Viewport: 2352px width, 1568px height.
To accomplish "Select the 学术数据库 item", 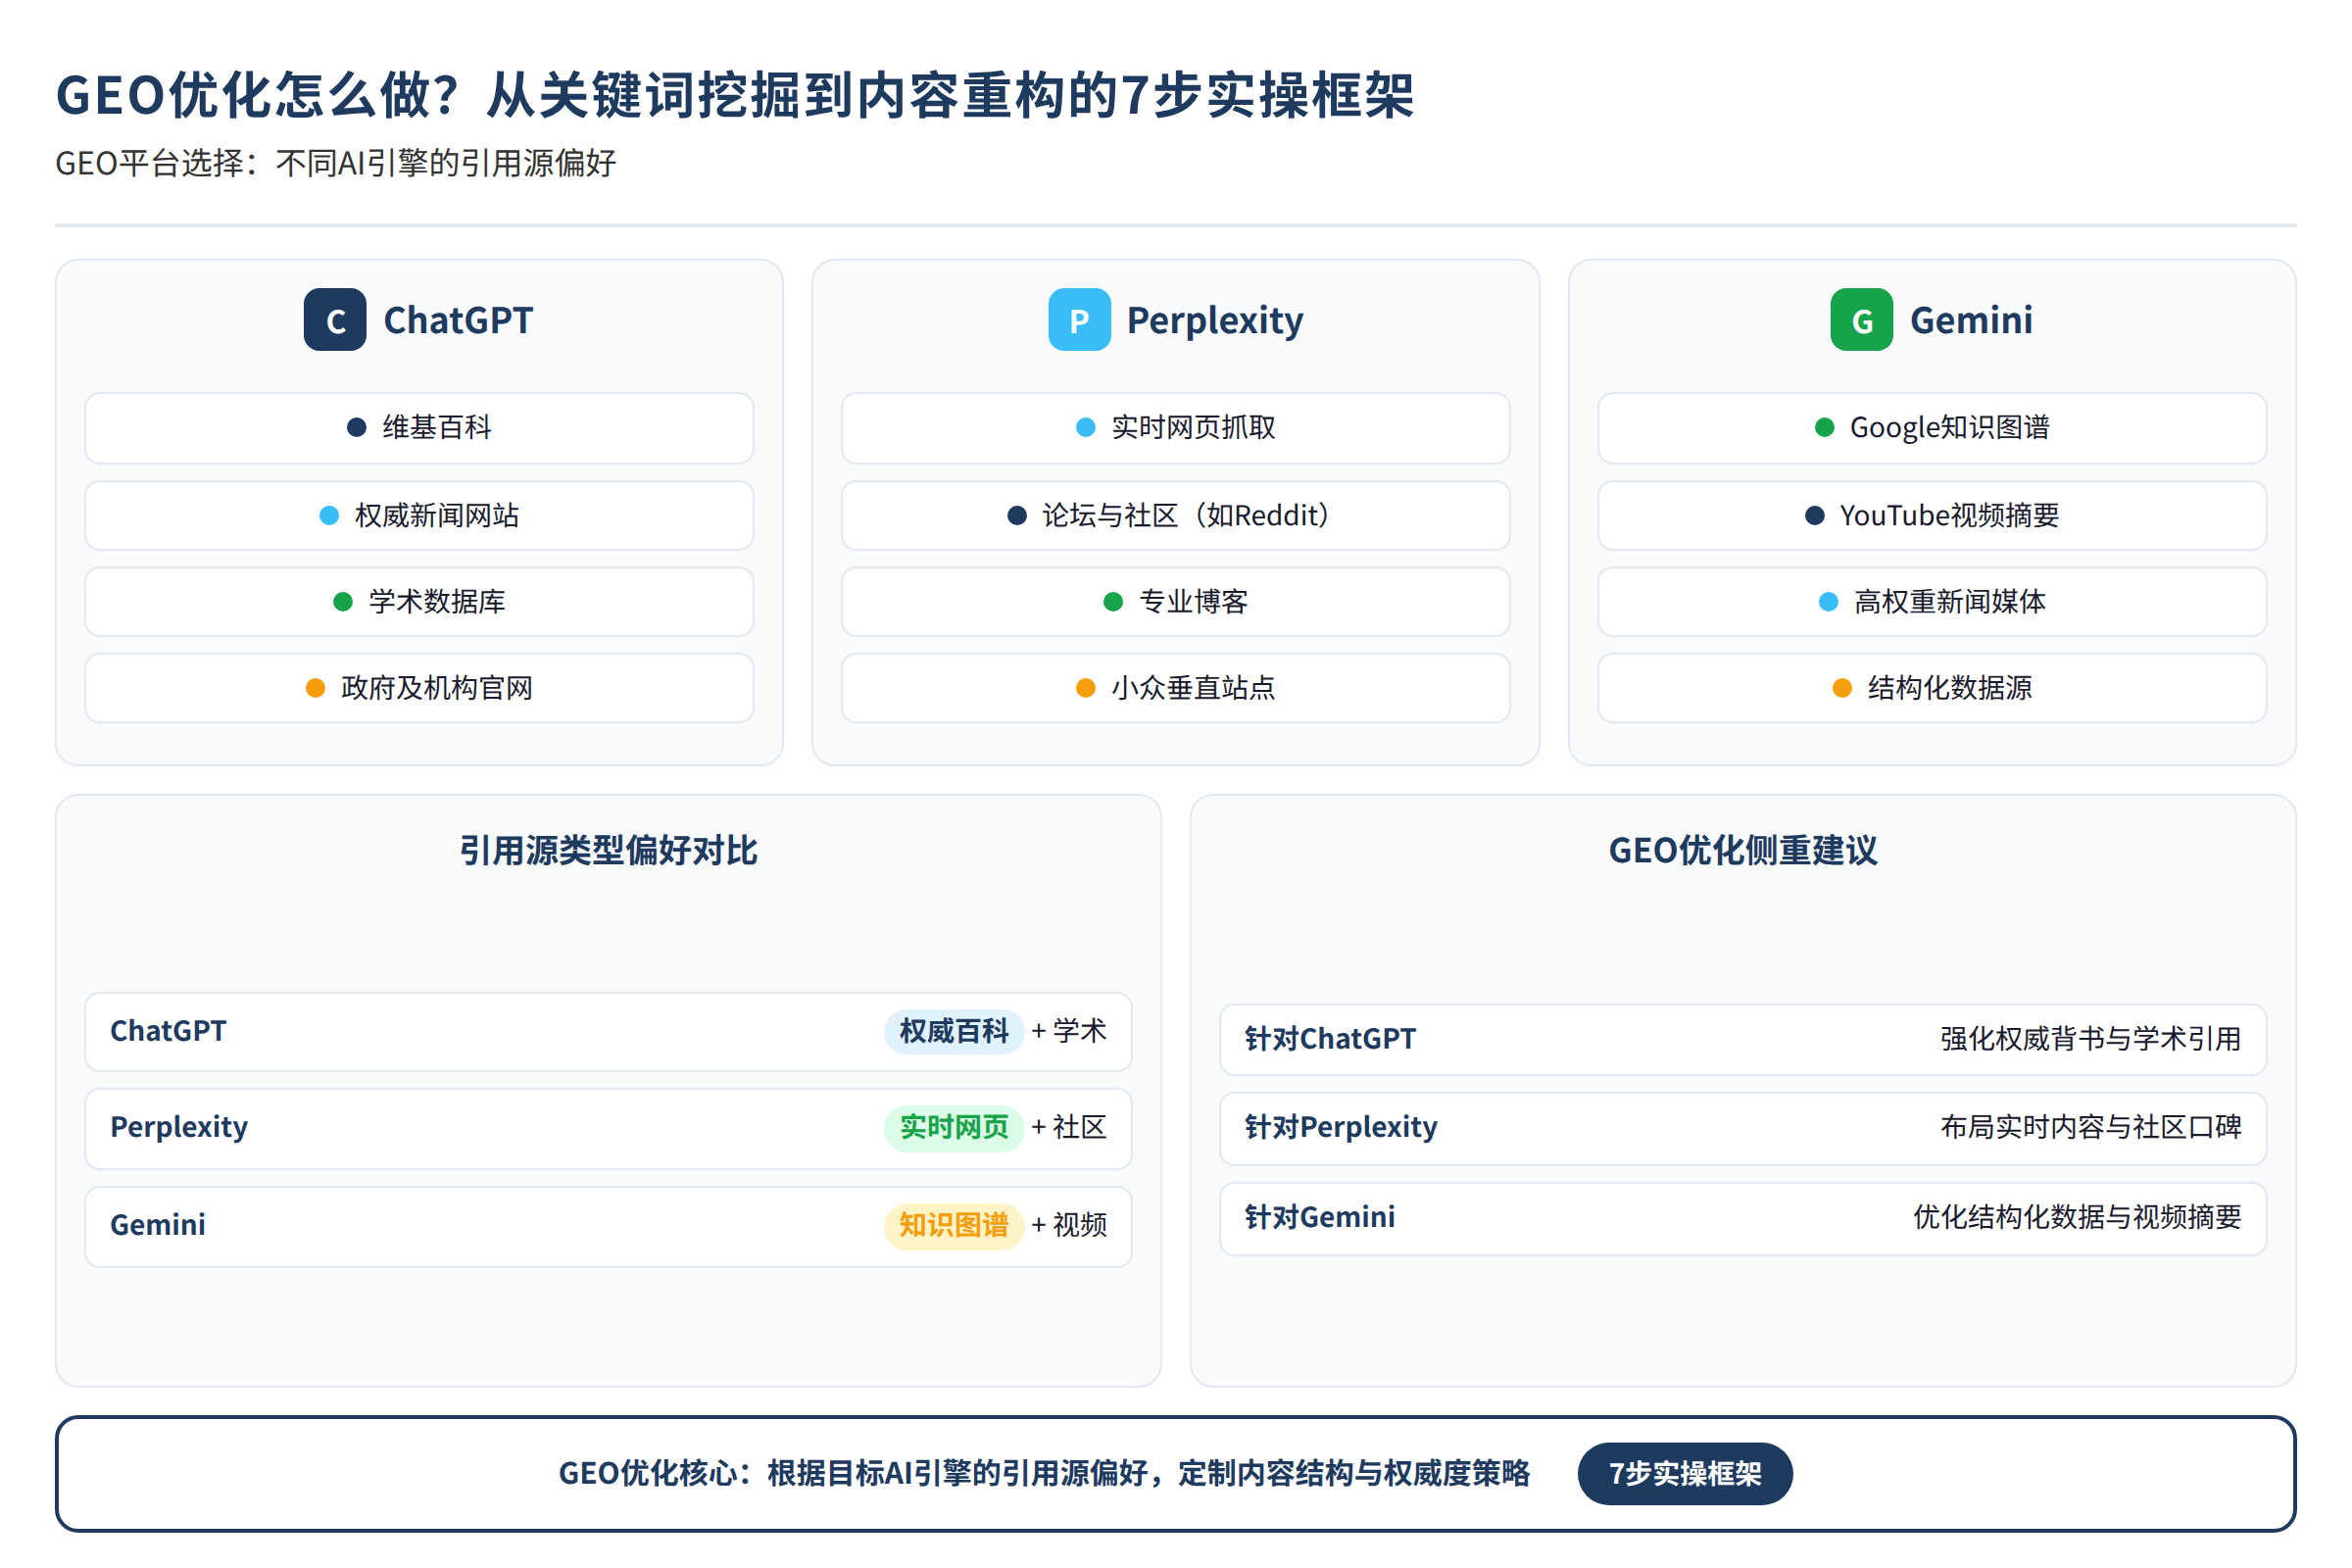I will (x=419, y=602).
